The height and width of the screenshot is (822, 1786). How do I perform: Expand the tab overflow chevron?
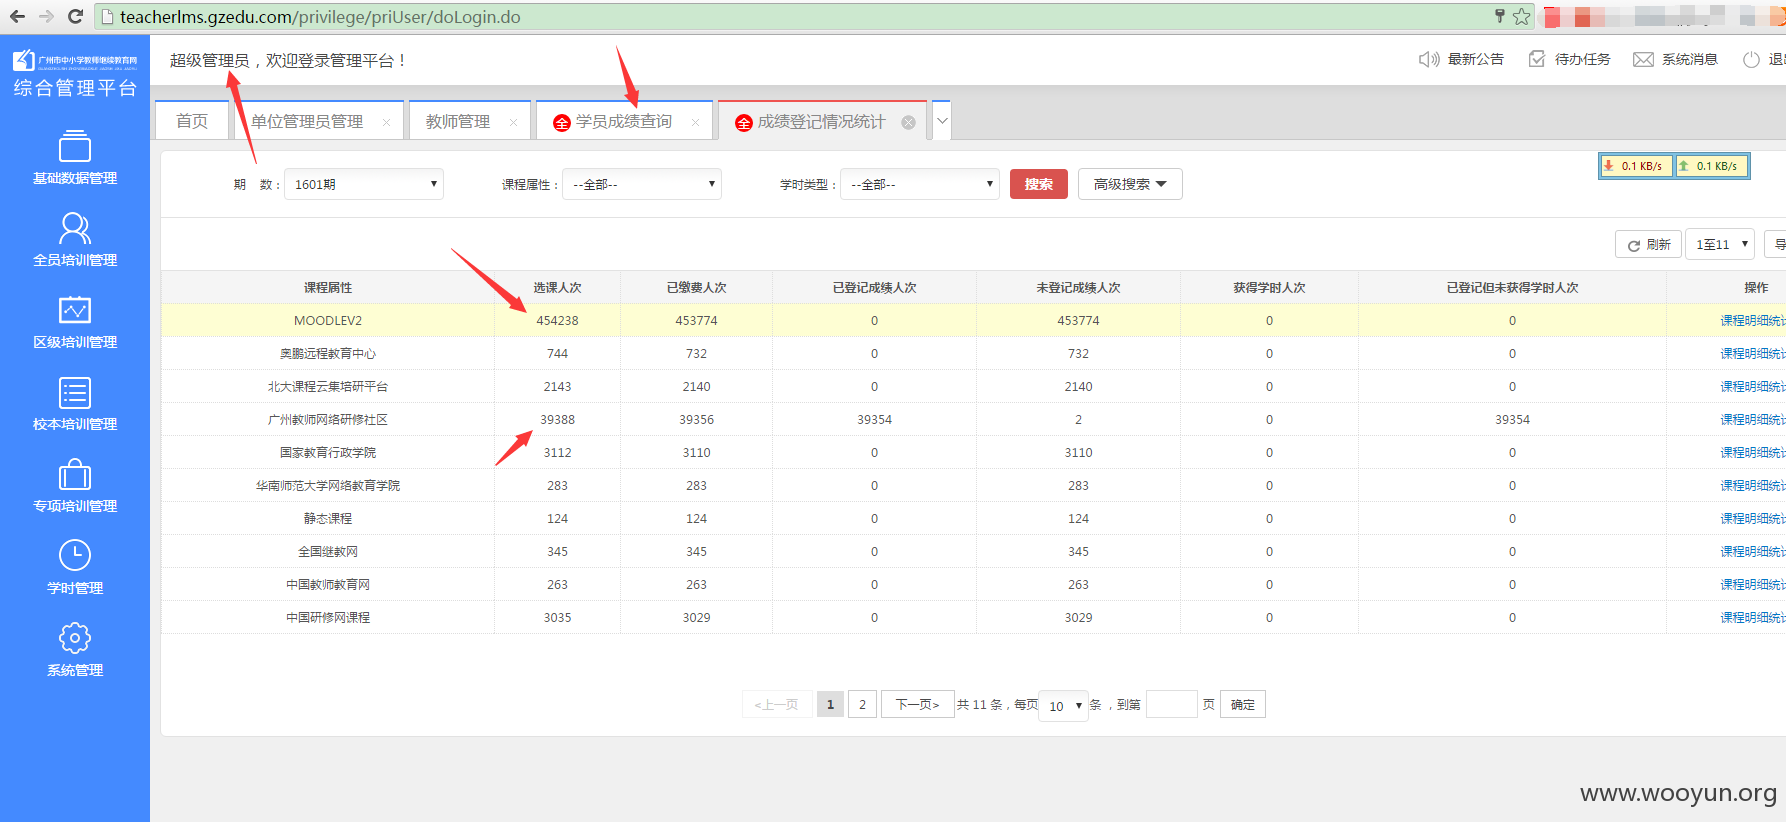942,121
